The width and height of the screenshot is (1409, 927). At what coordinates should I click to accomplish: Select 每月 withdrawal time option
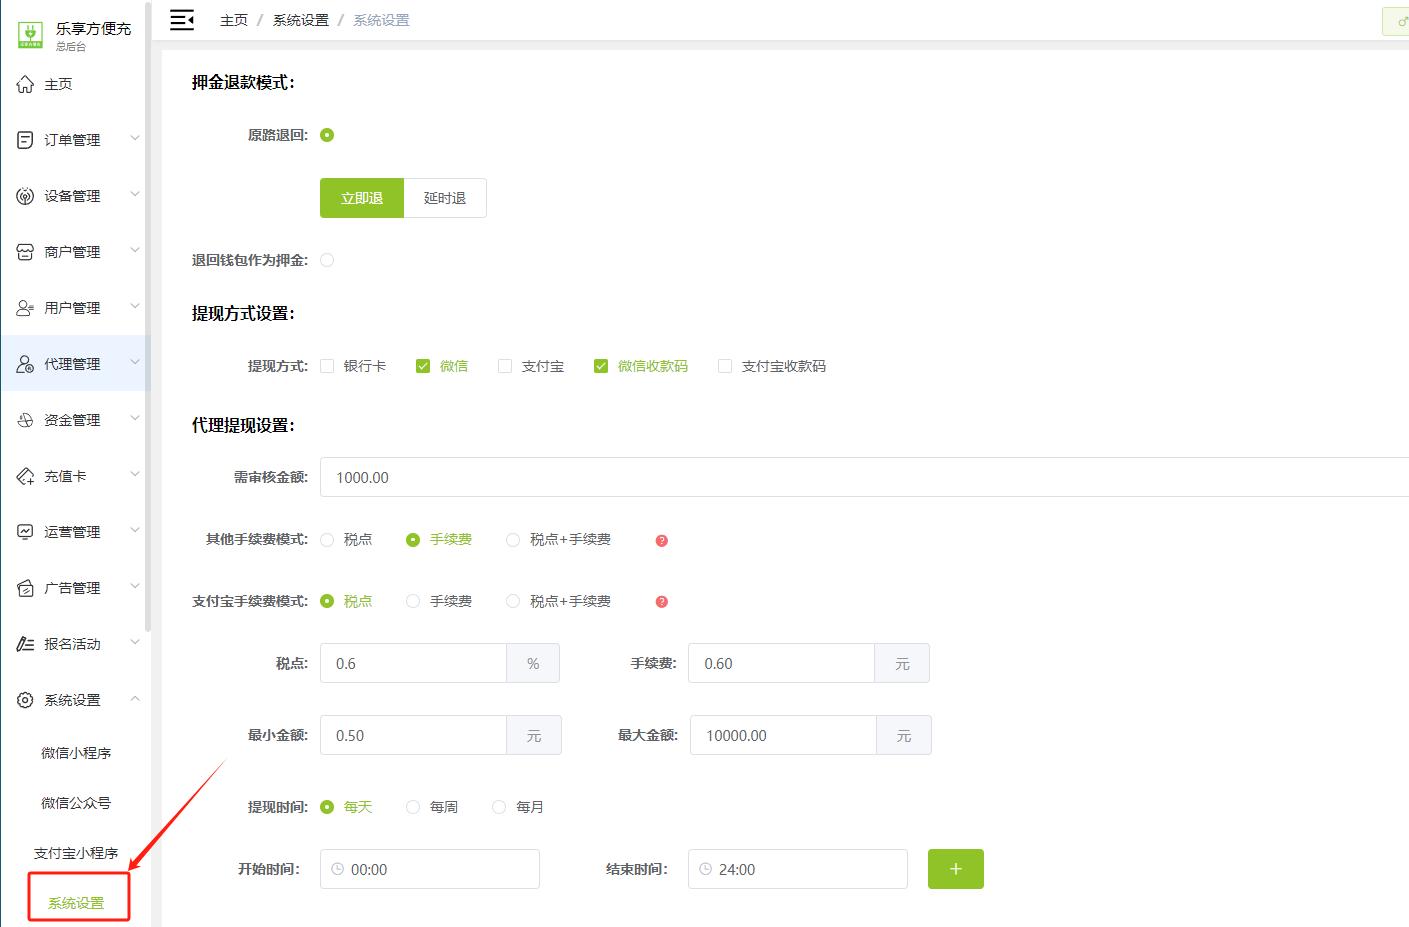pos(499,807)
